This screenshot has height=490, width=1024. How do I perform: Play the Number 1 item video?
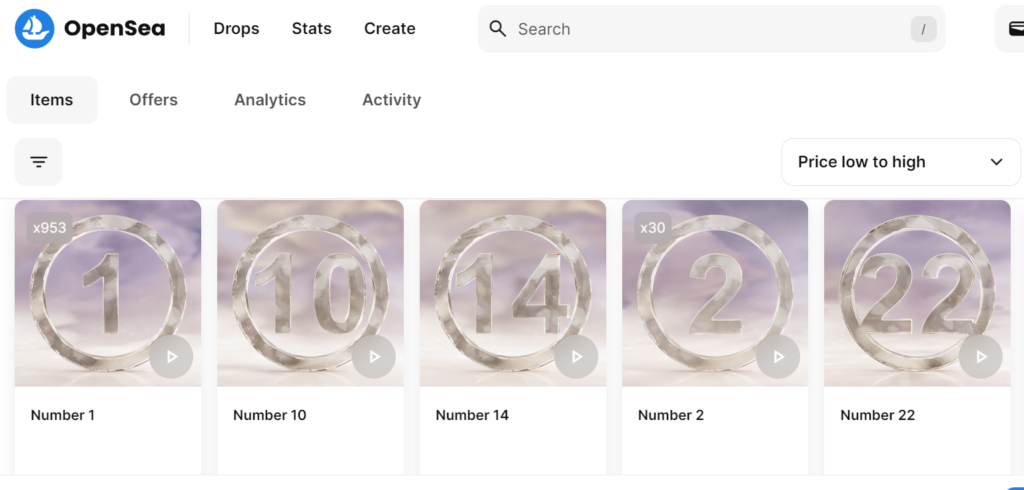(x=171, y=357)
